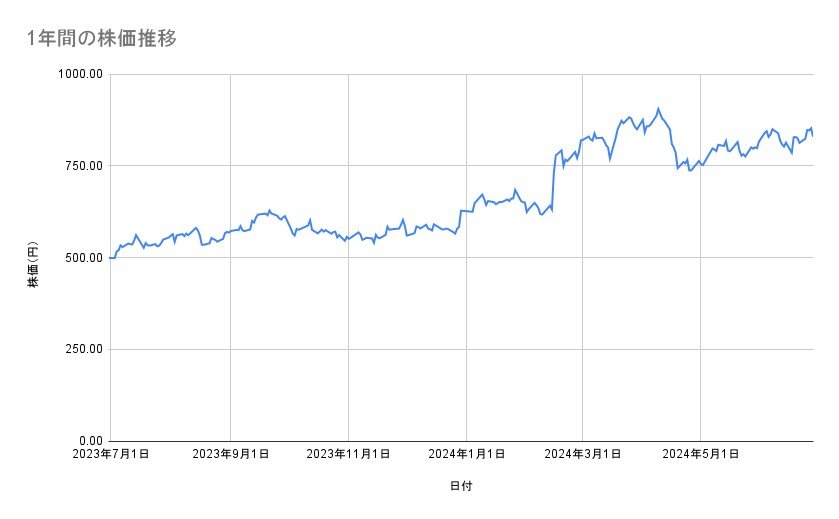
Task: Click the 2023年11月1日 date label
Action: tap(348, 454)
